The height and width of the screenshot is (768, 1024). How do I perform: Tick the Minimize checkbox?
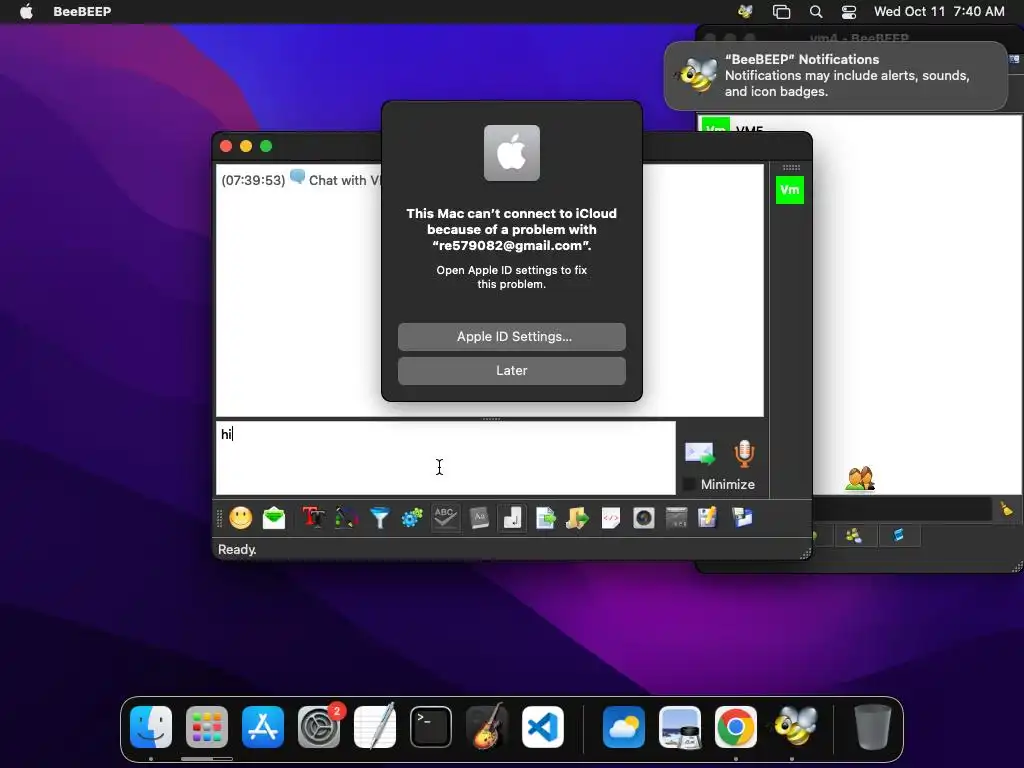point(688,485)
